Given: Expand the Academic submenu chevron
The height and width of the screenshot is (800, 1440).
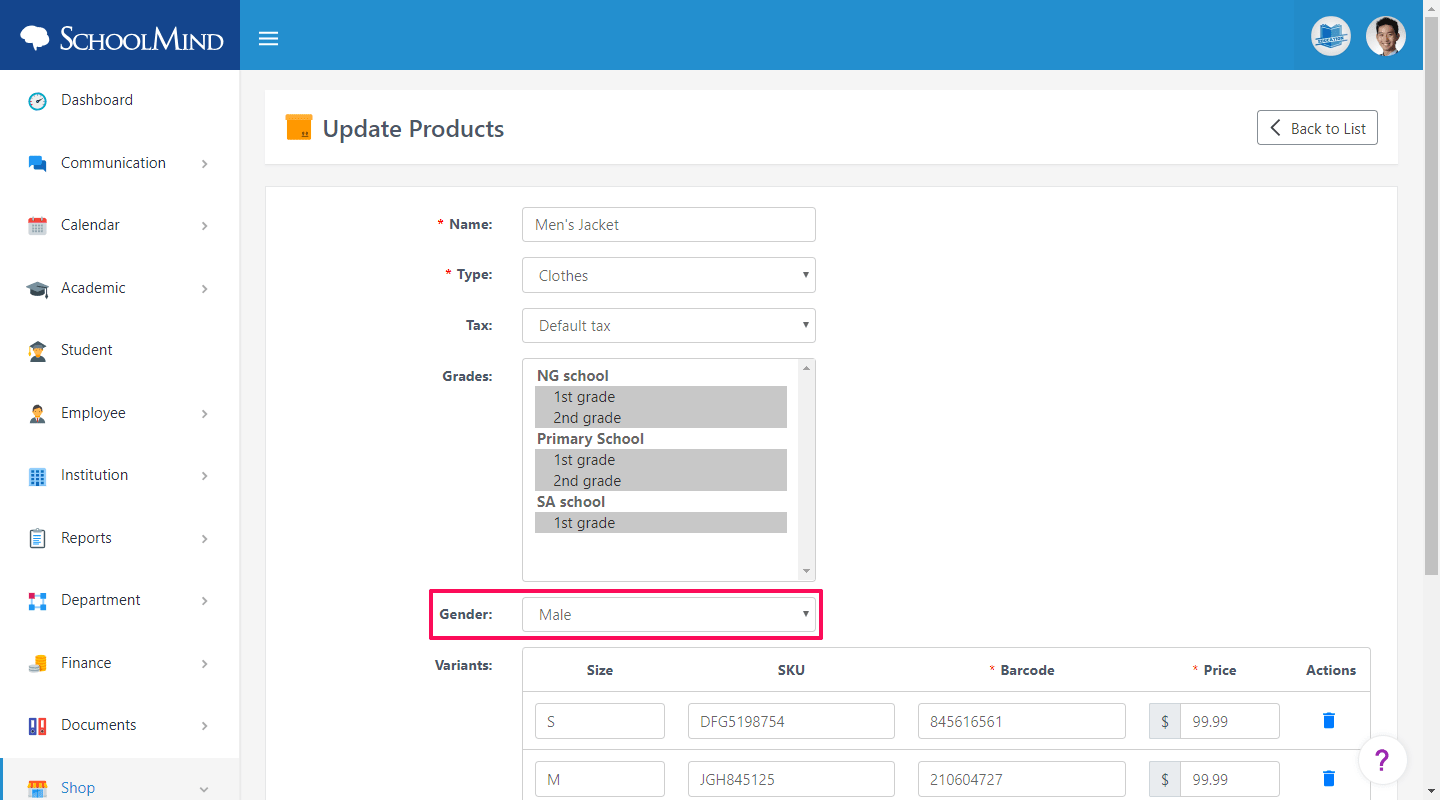Looking at the screenshot, I should pos(204,289).
